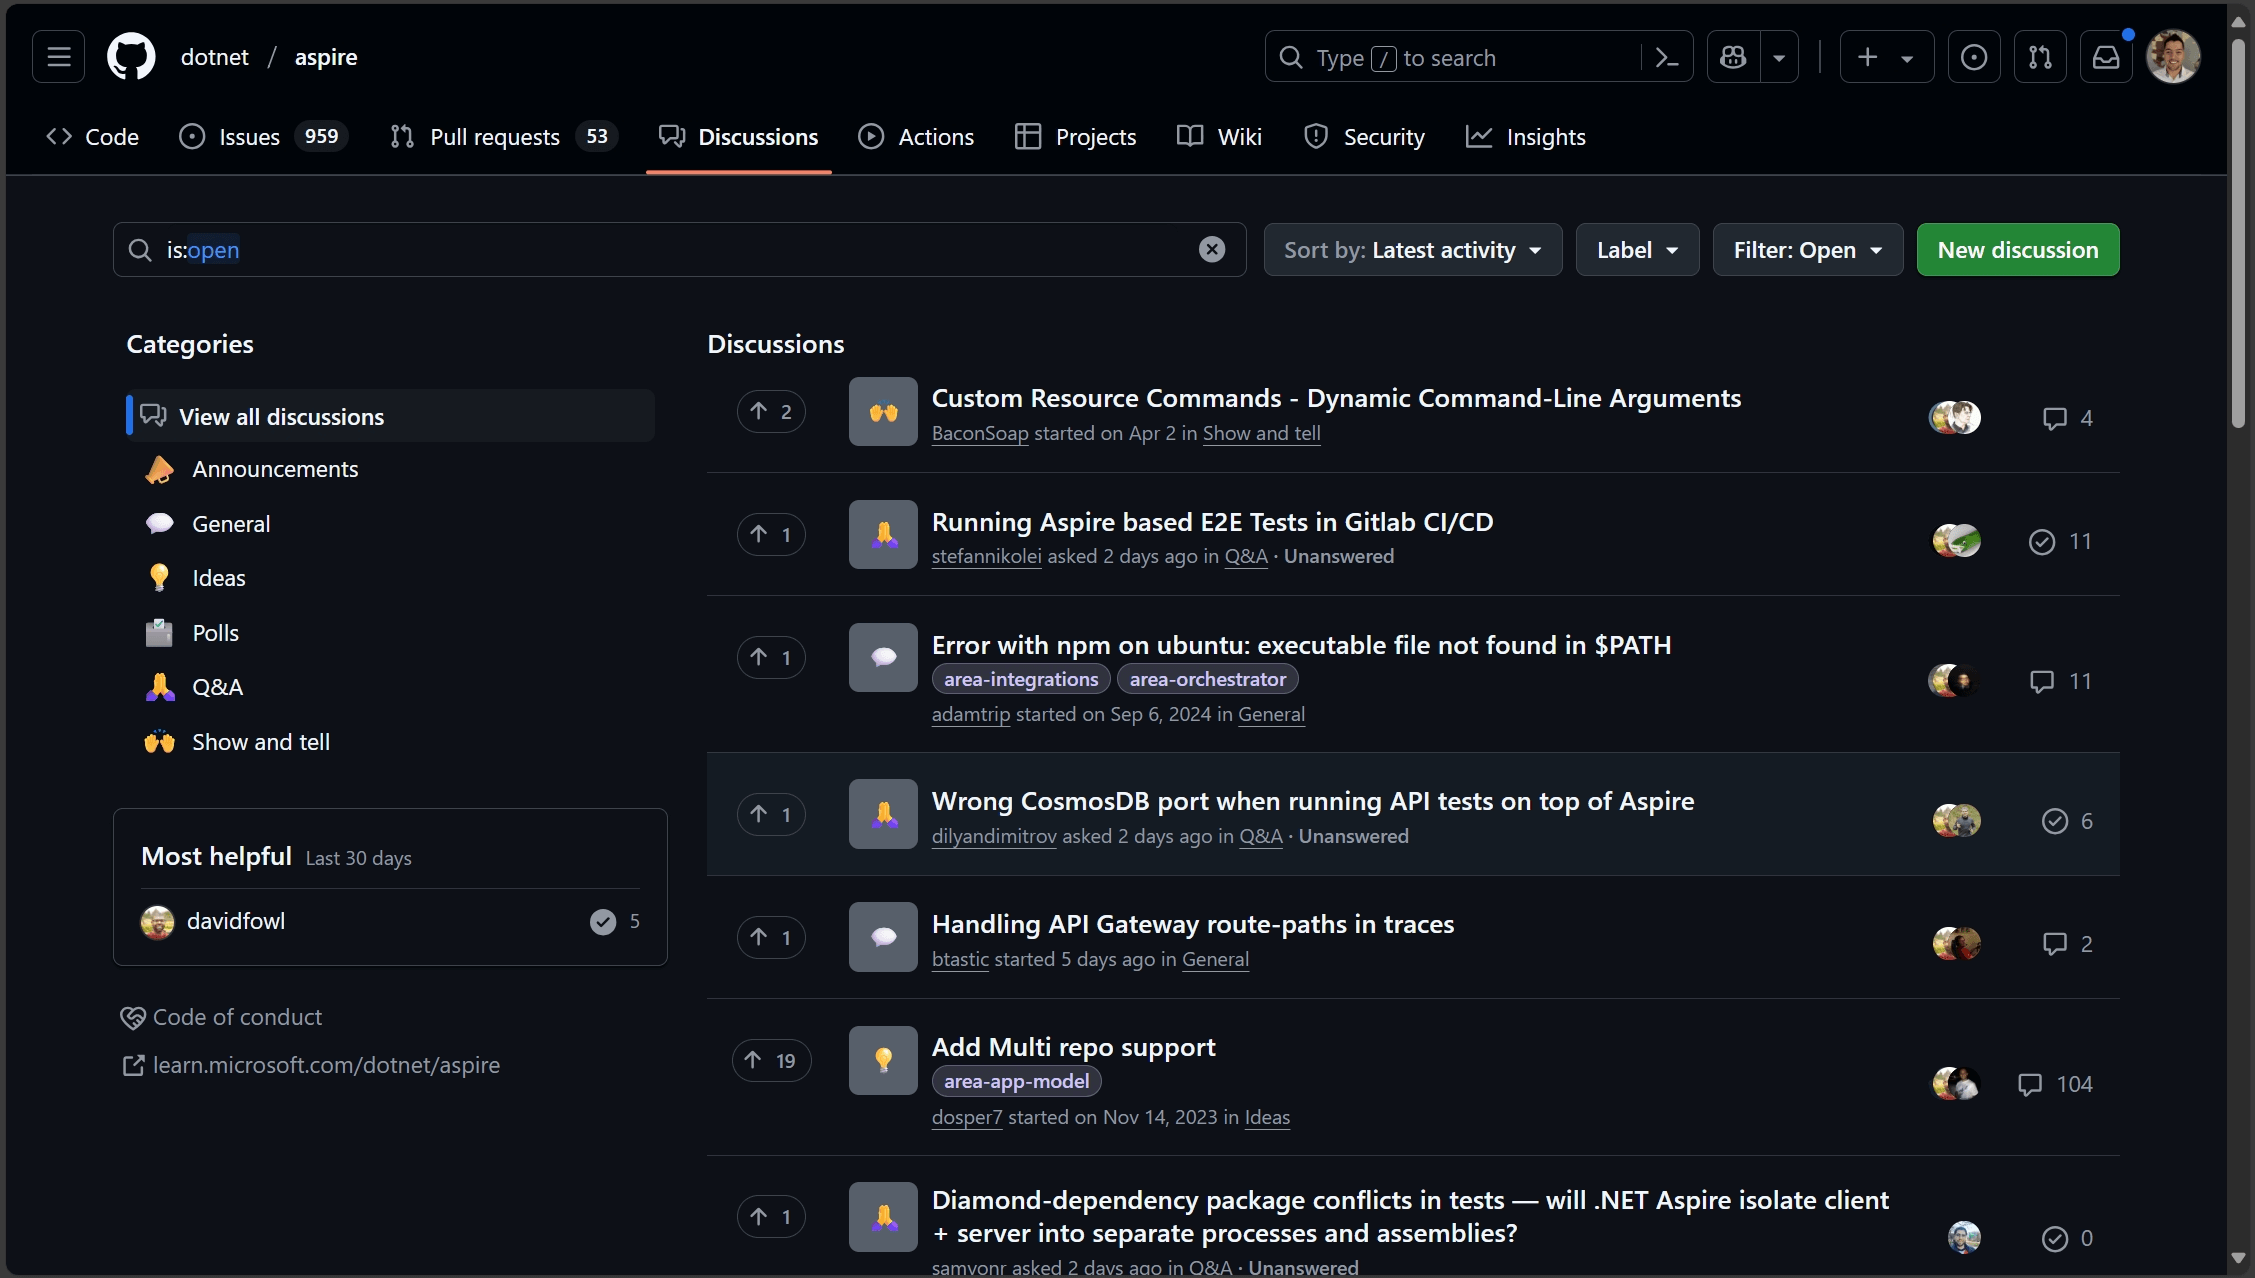Open the user profile avatar menu
Image resolution: width=2255 pixels, height=1278 pixels.
[x=2173, y=57]
